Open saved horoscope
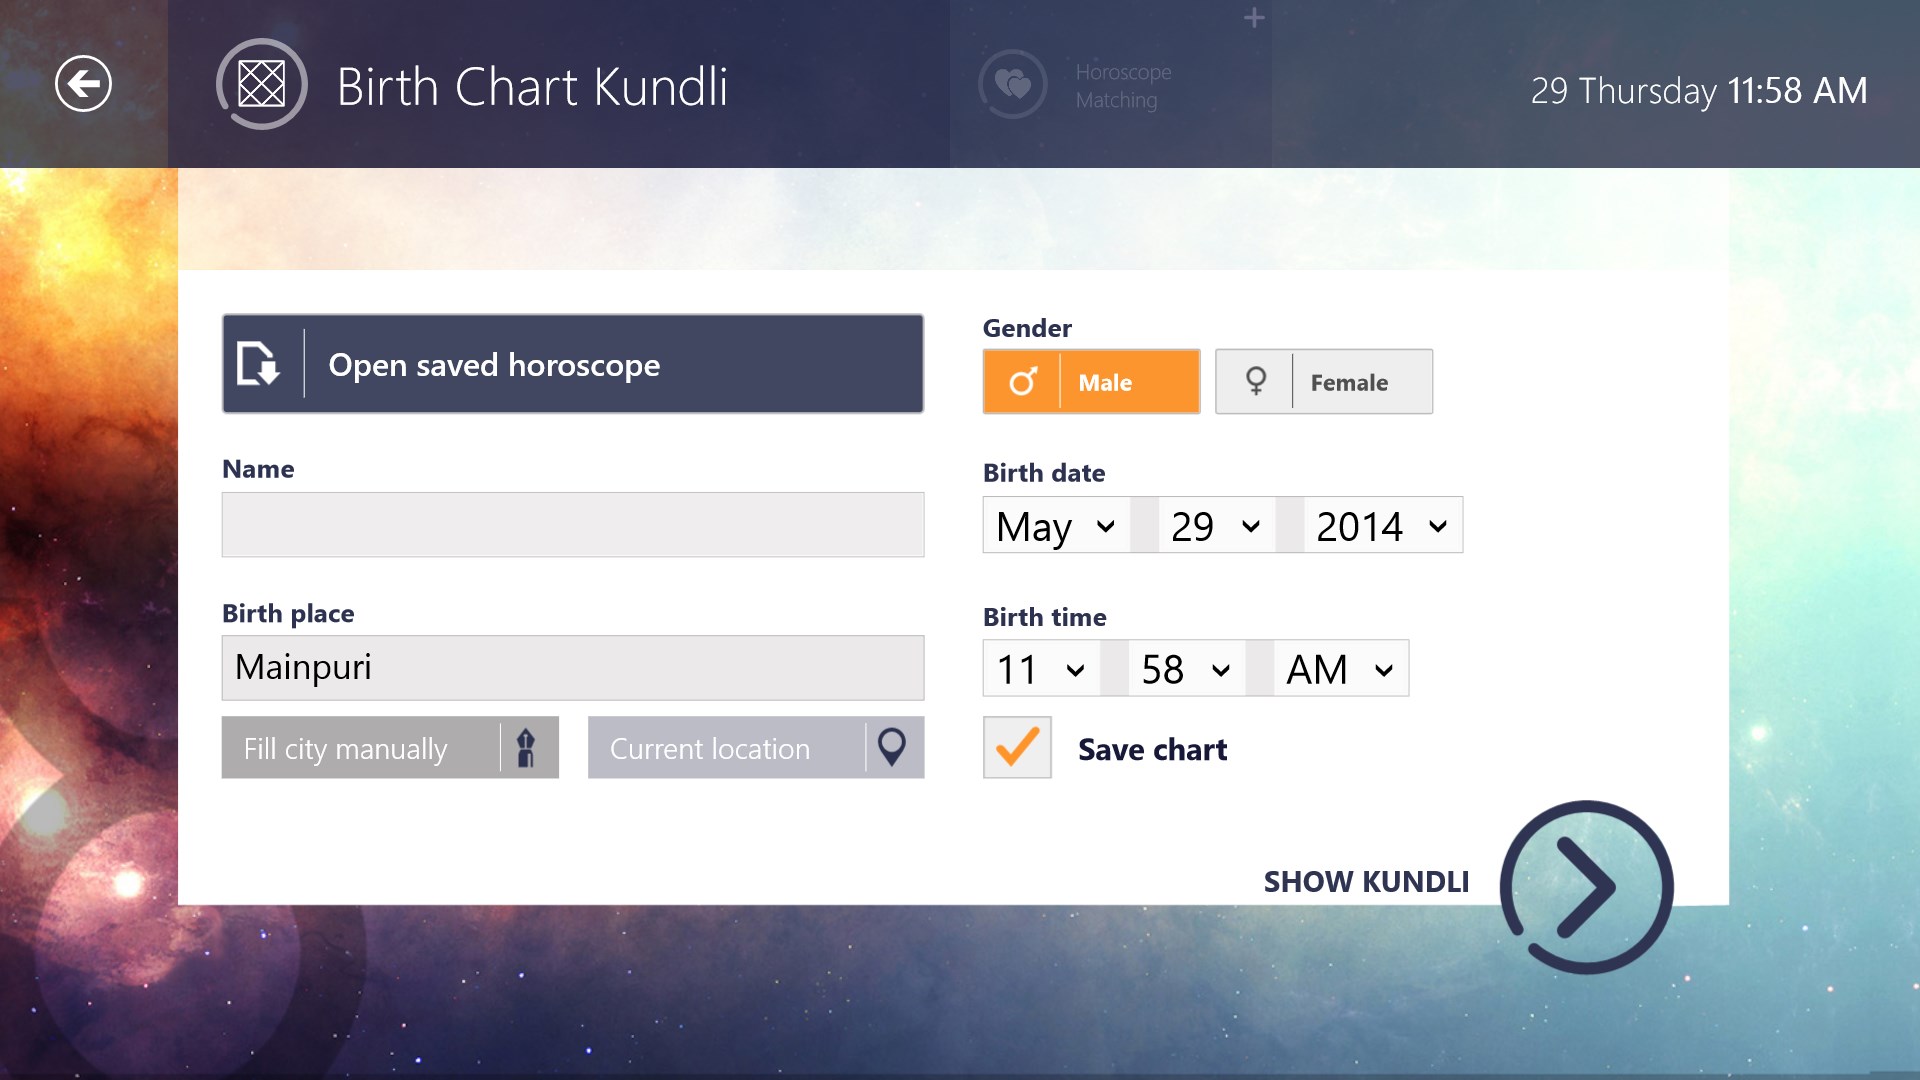This screenshot has height=1080, width=1920. point(573,364)
